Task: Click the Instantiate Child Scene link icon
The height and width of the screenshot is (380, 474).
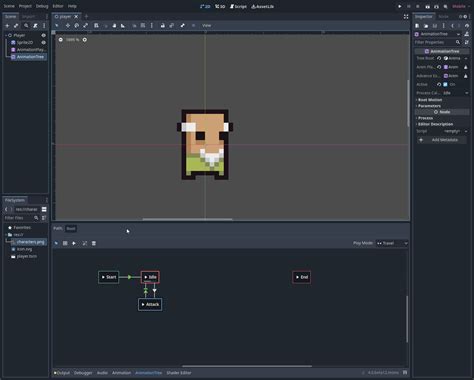Action: click(x=16, y=26)
